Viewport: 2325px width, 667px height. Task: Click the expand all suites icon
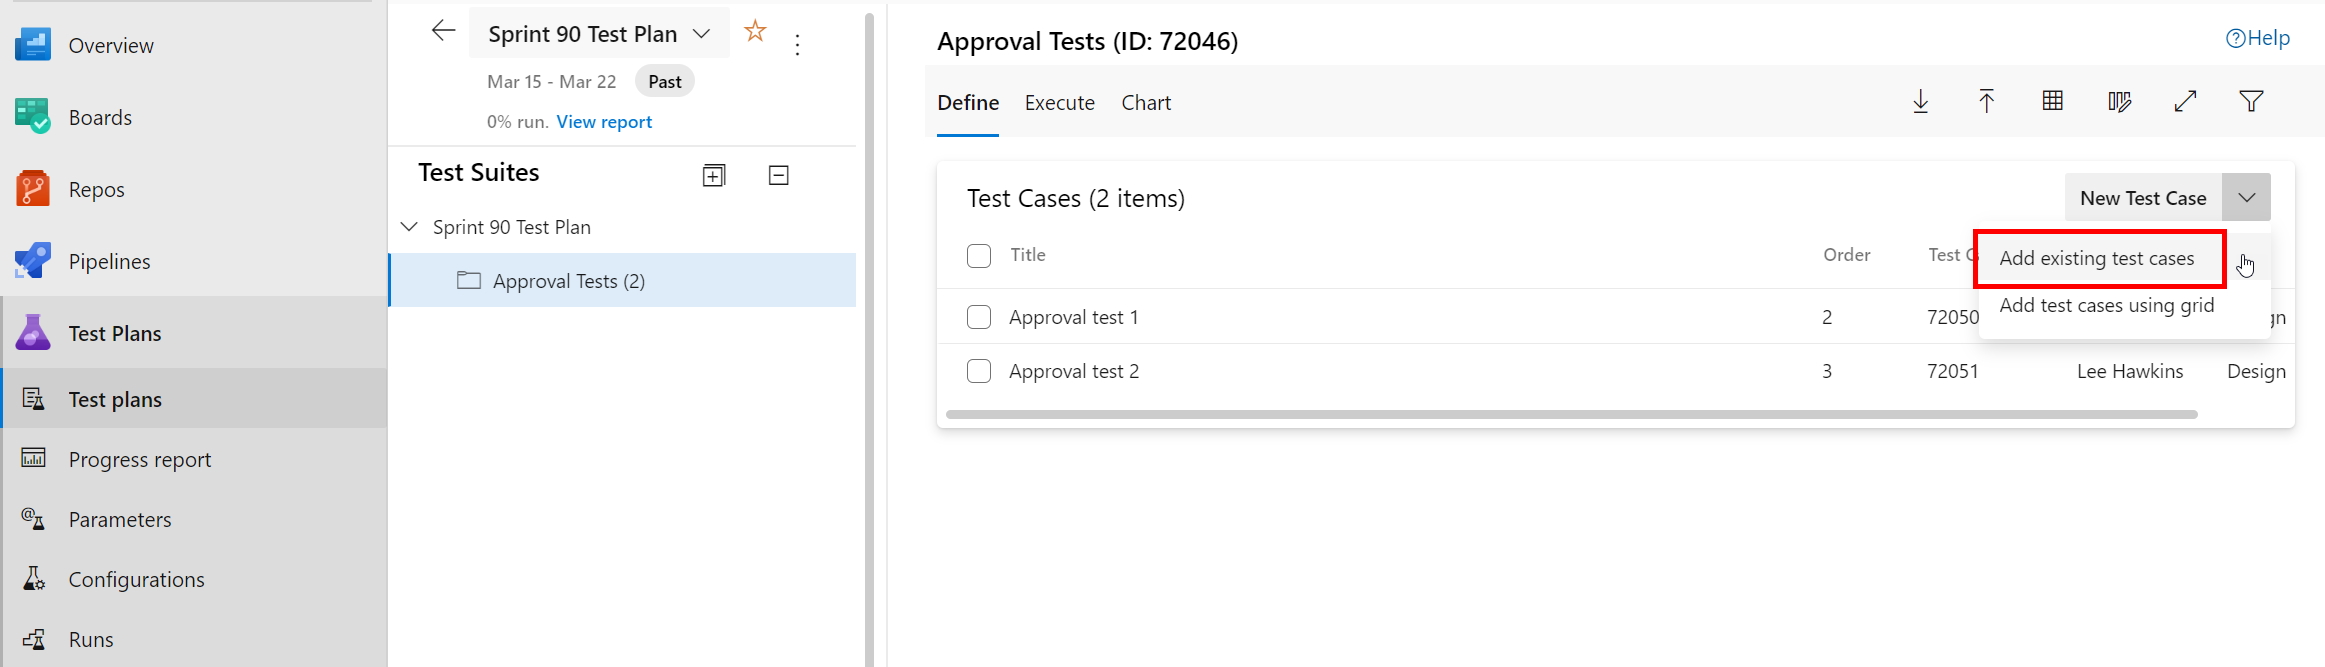(714, 176)
